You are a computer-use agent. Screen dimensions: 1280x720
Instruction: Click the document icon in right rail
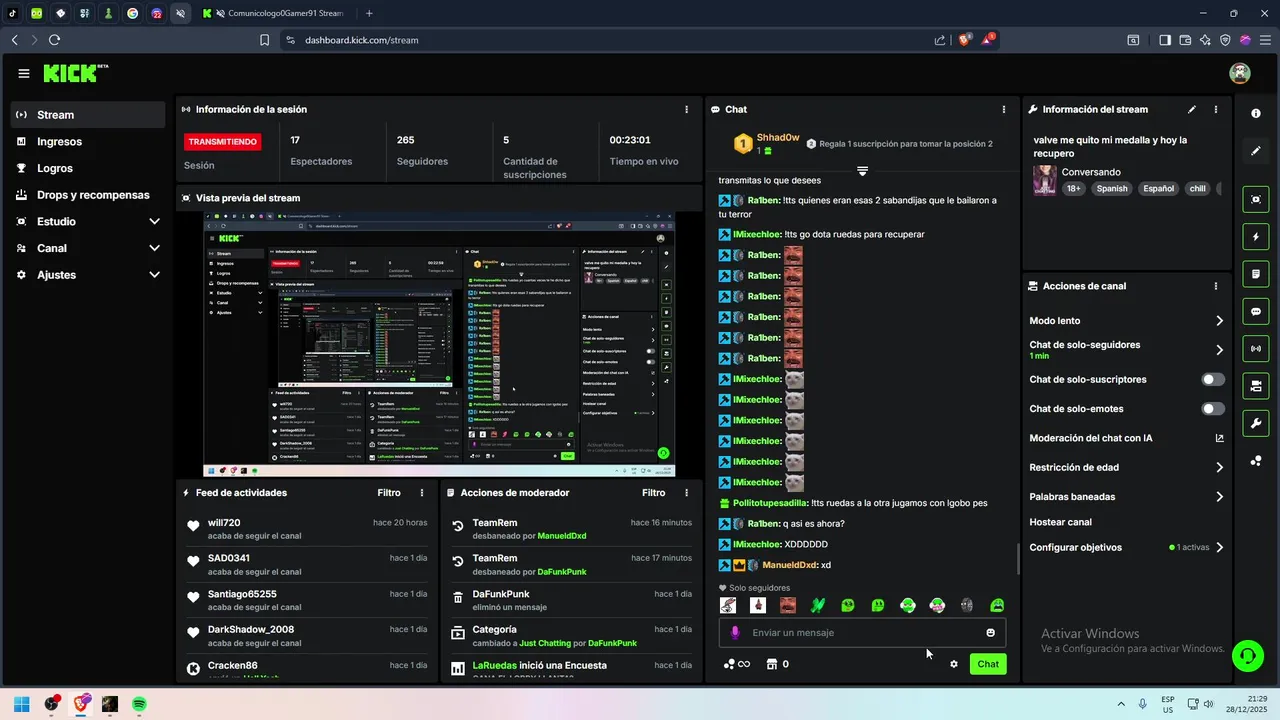click(1256, 273)
